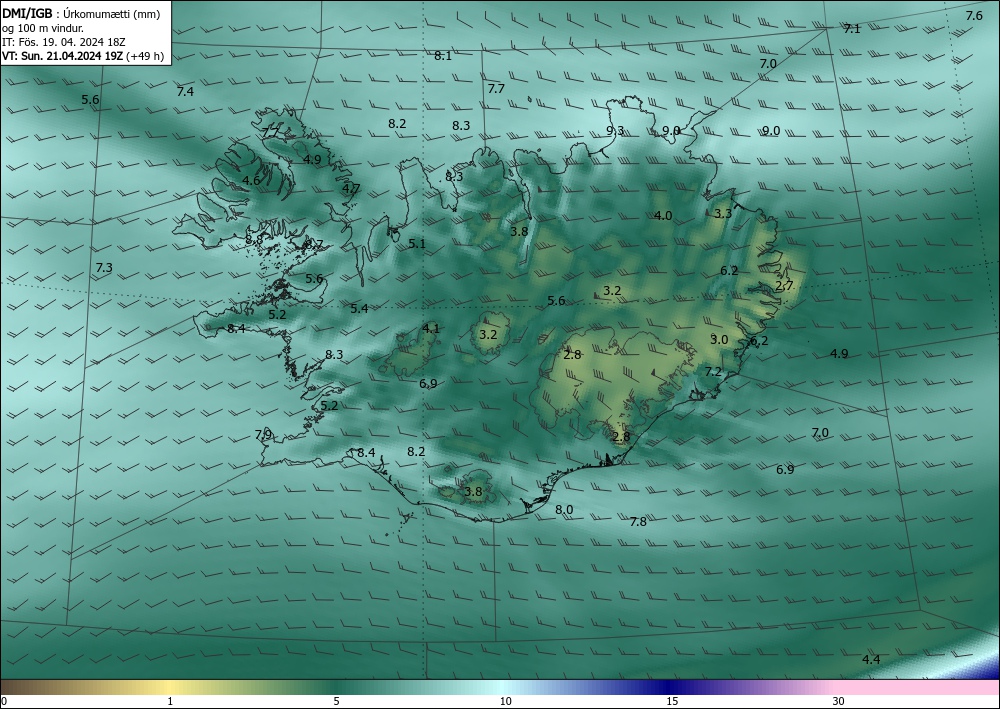Click the 'og 100 m vindur.' legend line
This screenshot has width=1000, height=709.
43,28
